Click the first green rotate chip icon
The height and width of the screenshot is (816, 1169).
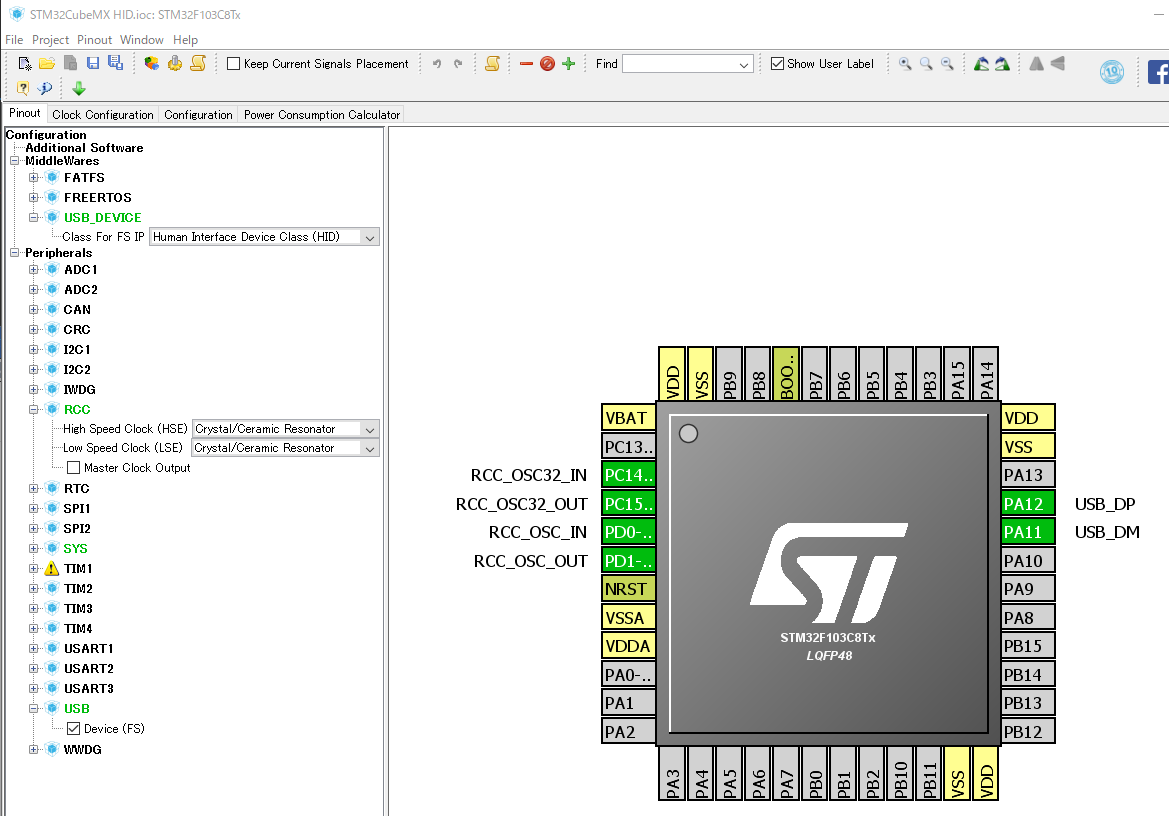[x=981, y=64]
